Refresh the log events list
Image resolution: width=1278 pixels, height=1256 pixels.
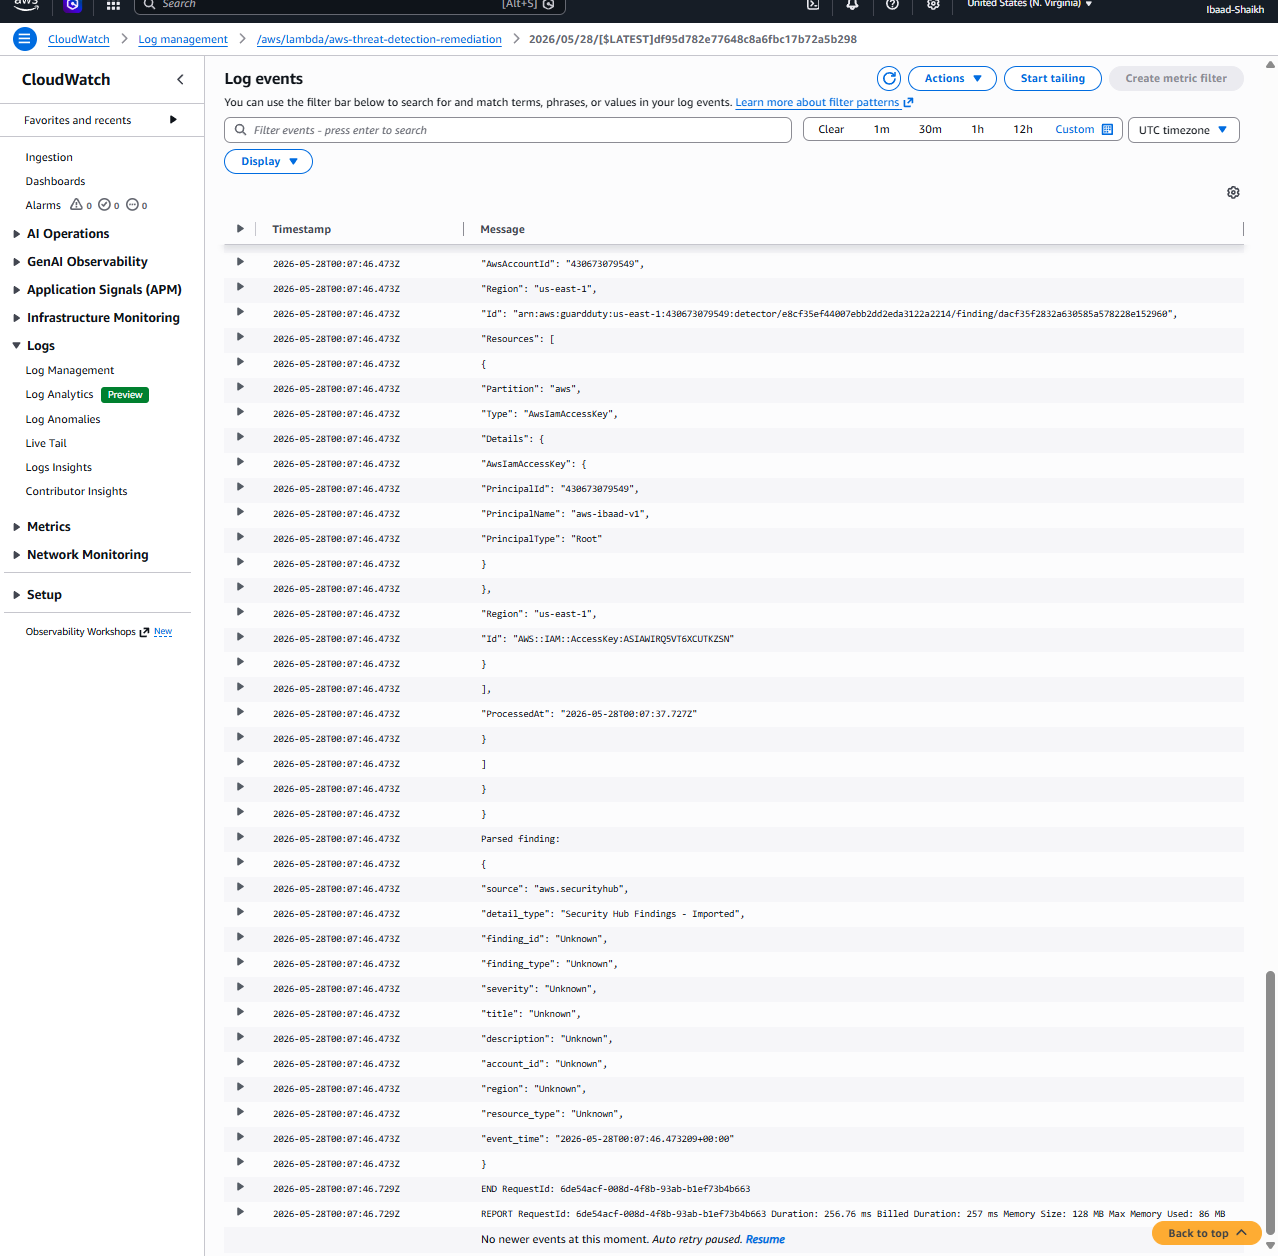(x=889, y=78)
